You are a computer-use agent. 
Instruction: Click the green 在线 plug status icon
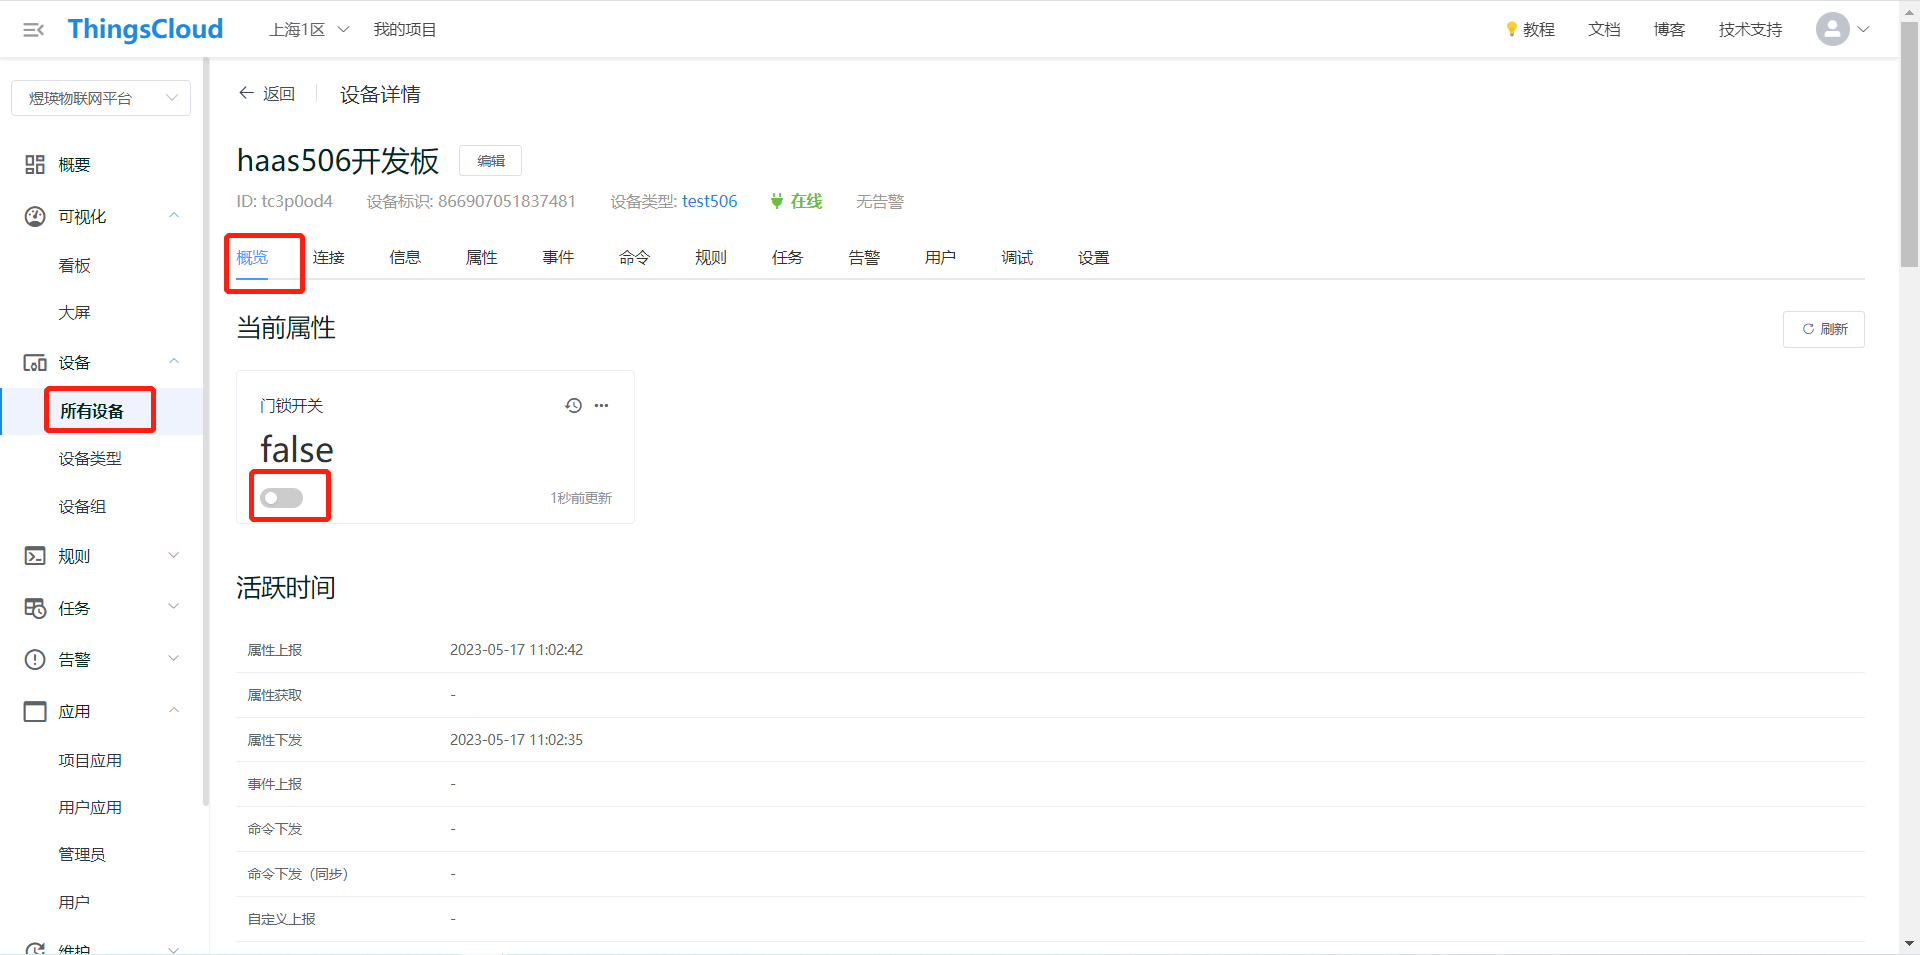[777, 202]
